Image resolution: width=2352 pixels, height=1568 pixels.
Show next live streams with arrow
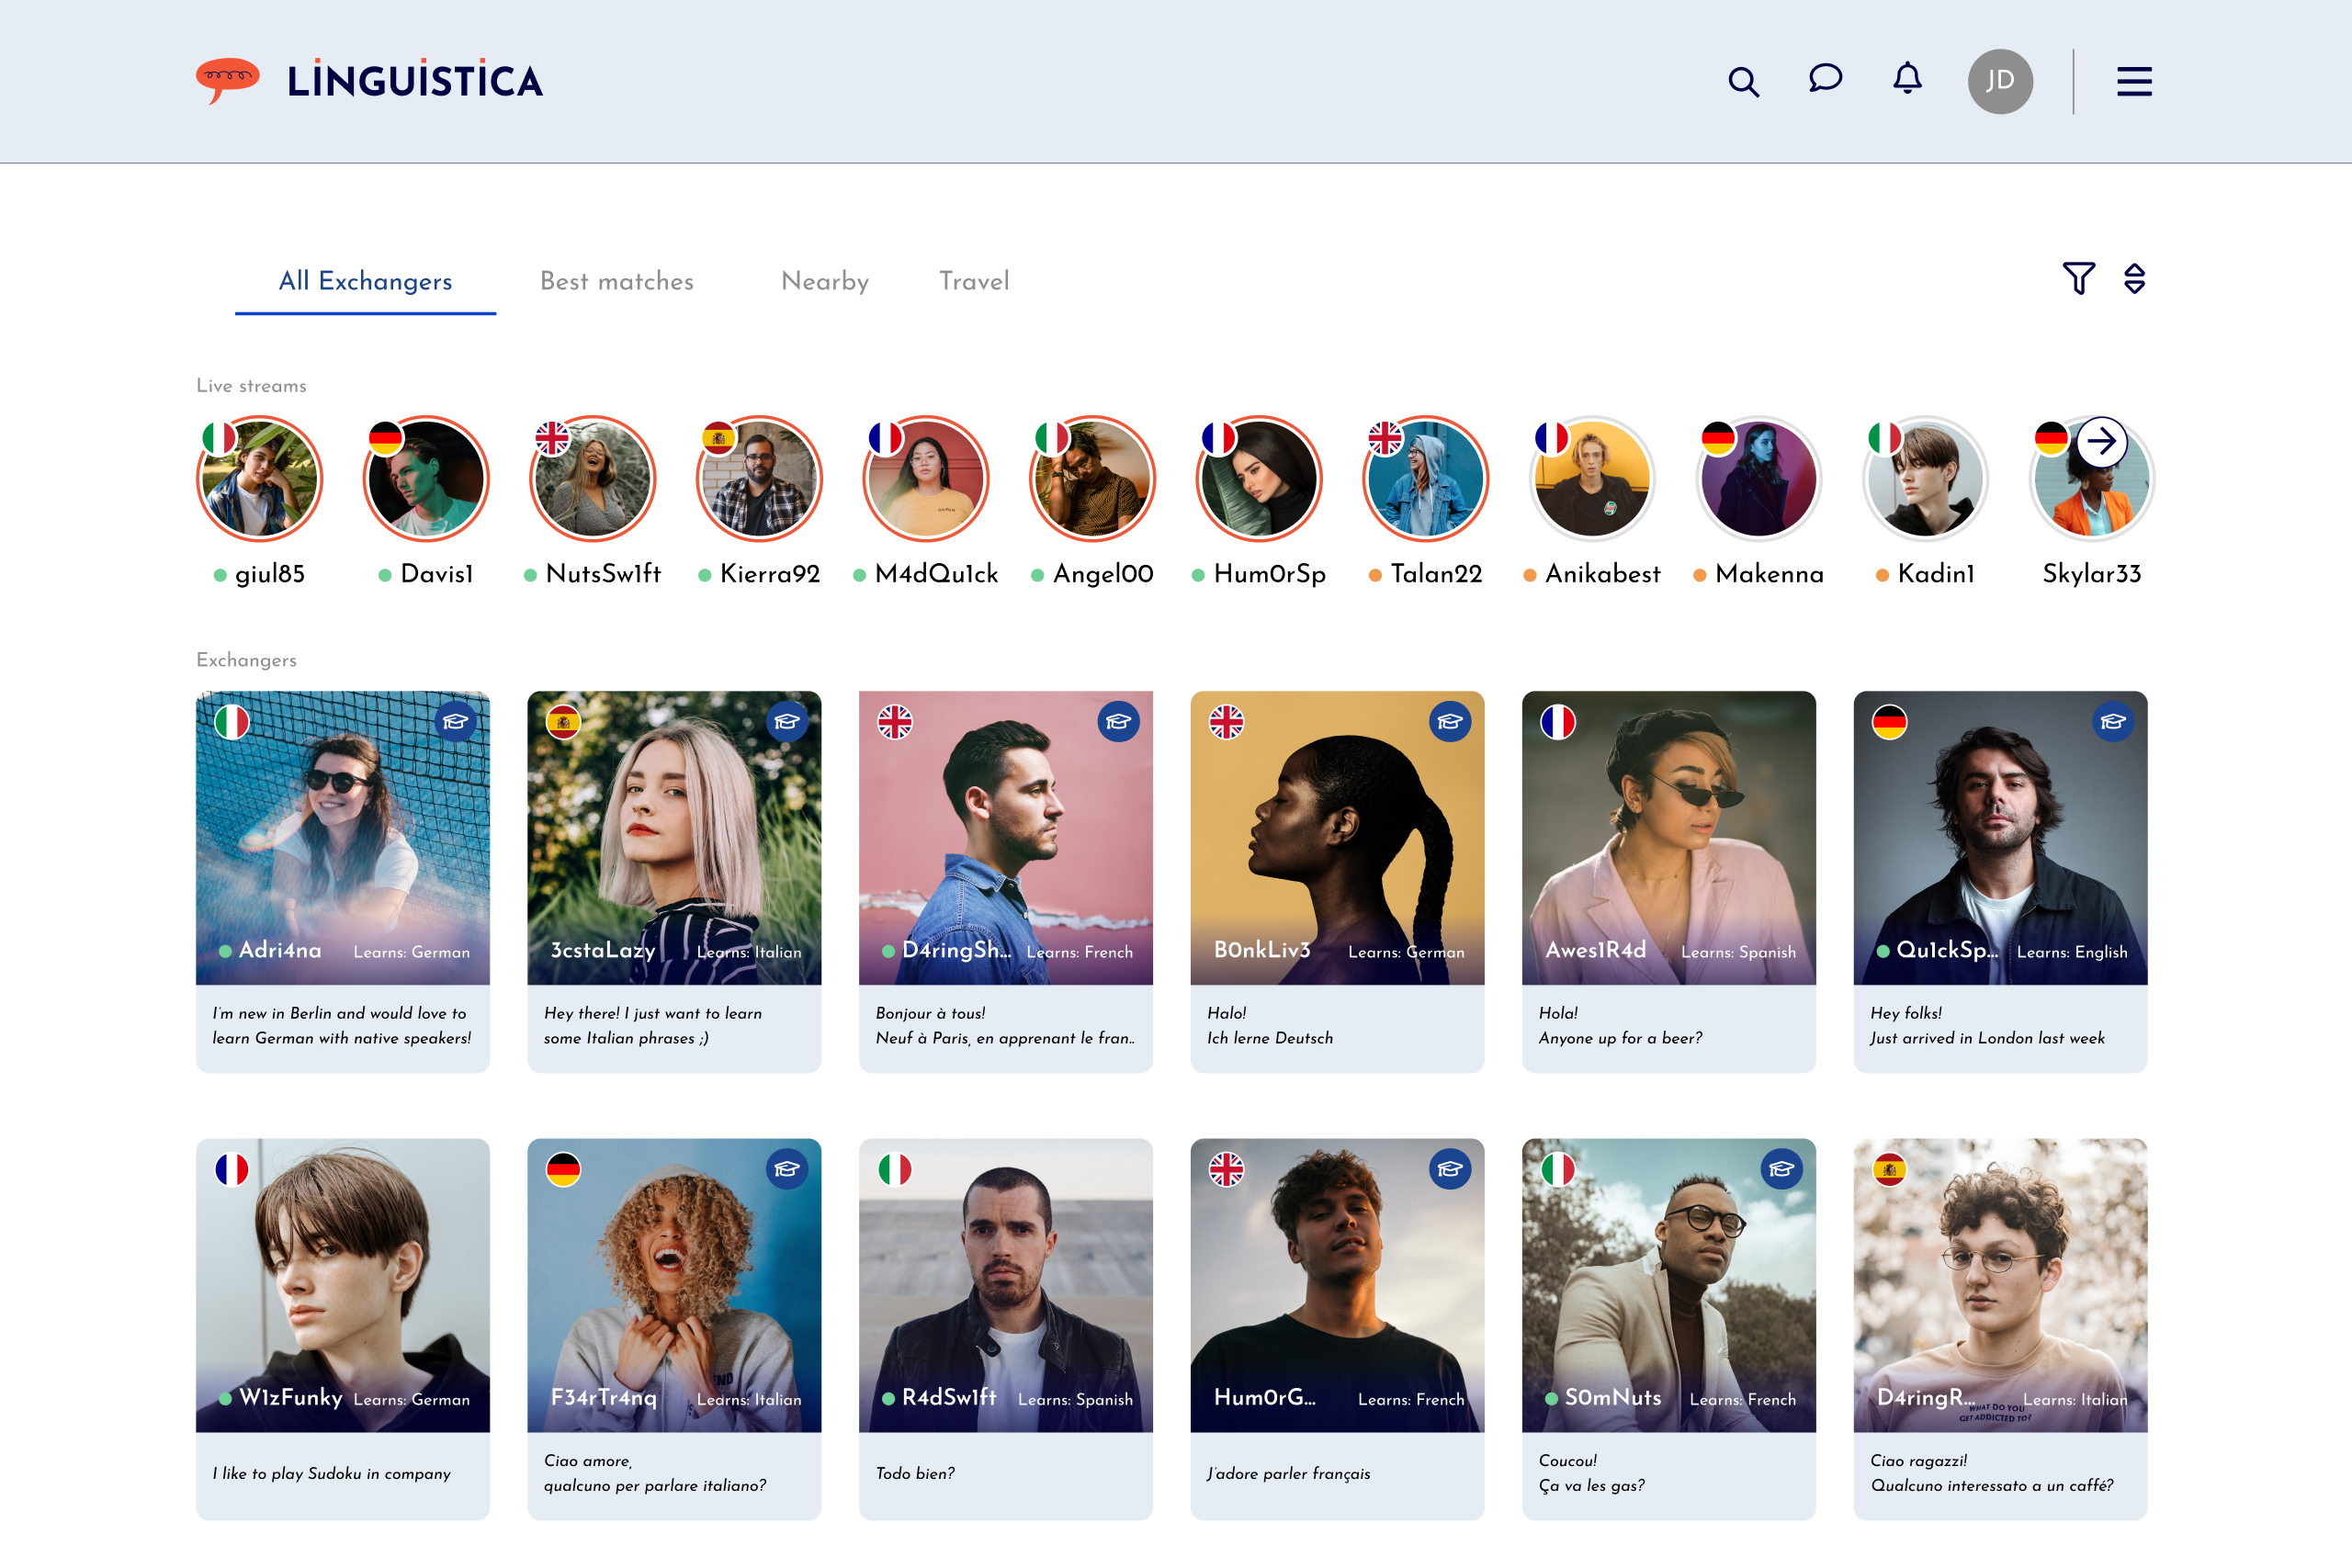pos(2101,441)
